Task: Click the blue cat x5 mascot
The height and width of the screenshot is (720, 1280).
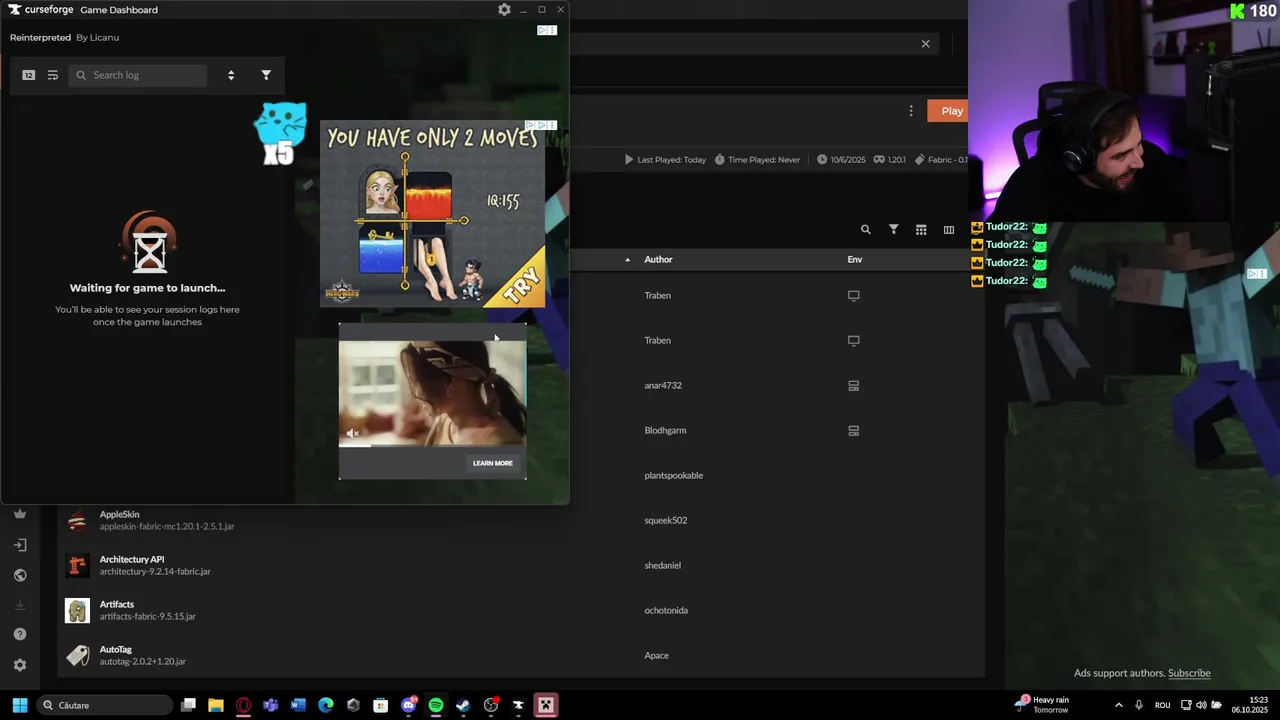Action: pos(280,133)
